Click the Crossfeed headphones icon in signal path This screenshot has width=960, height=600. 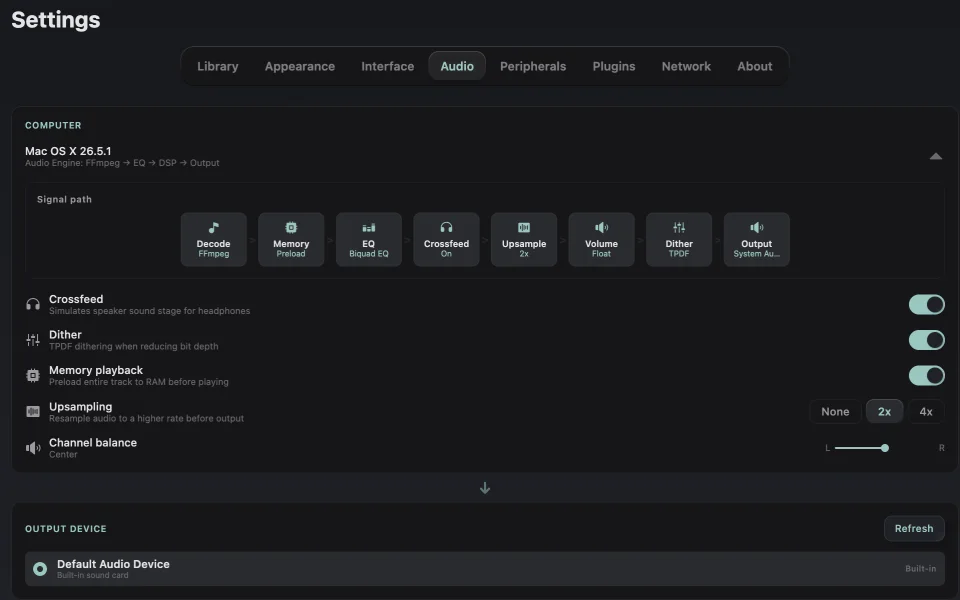pos(446,228)
